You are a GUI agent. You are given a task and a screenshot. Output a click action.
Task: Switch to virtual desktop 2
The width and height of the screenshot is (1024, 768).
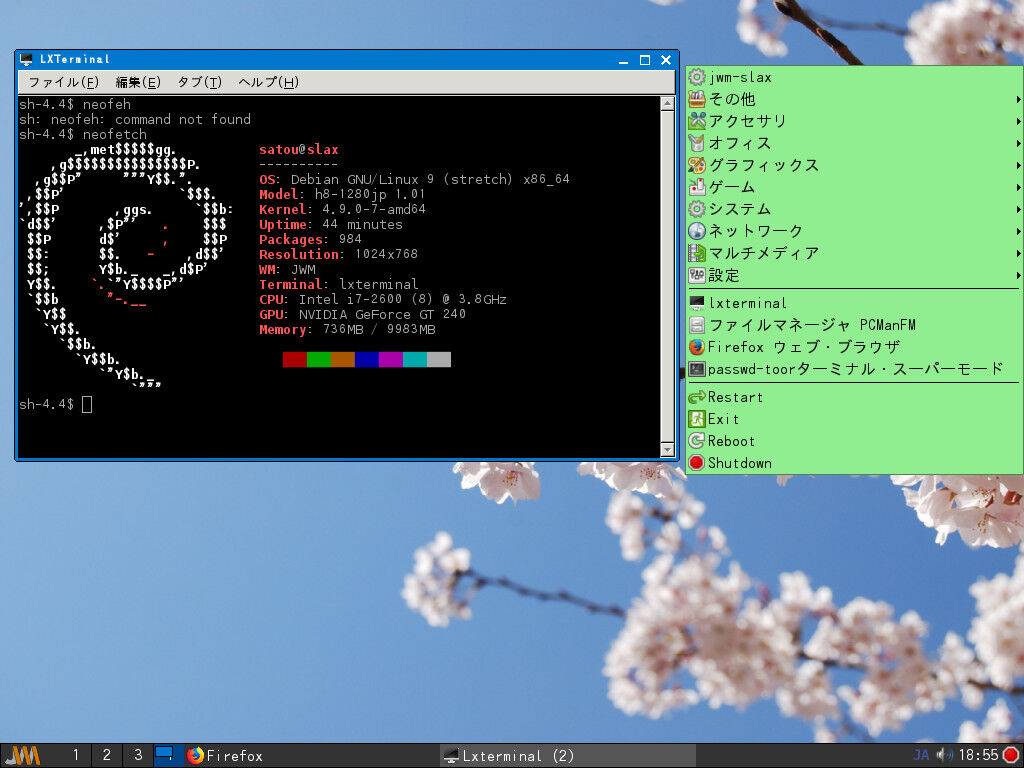coord(106,756)
